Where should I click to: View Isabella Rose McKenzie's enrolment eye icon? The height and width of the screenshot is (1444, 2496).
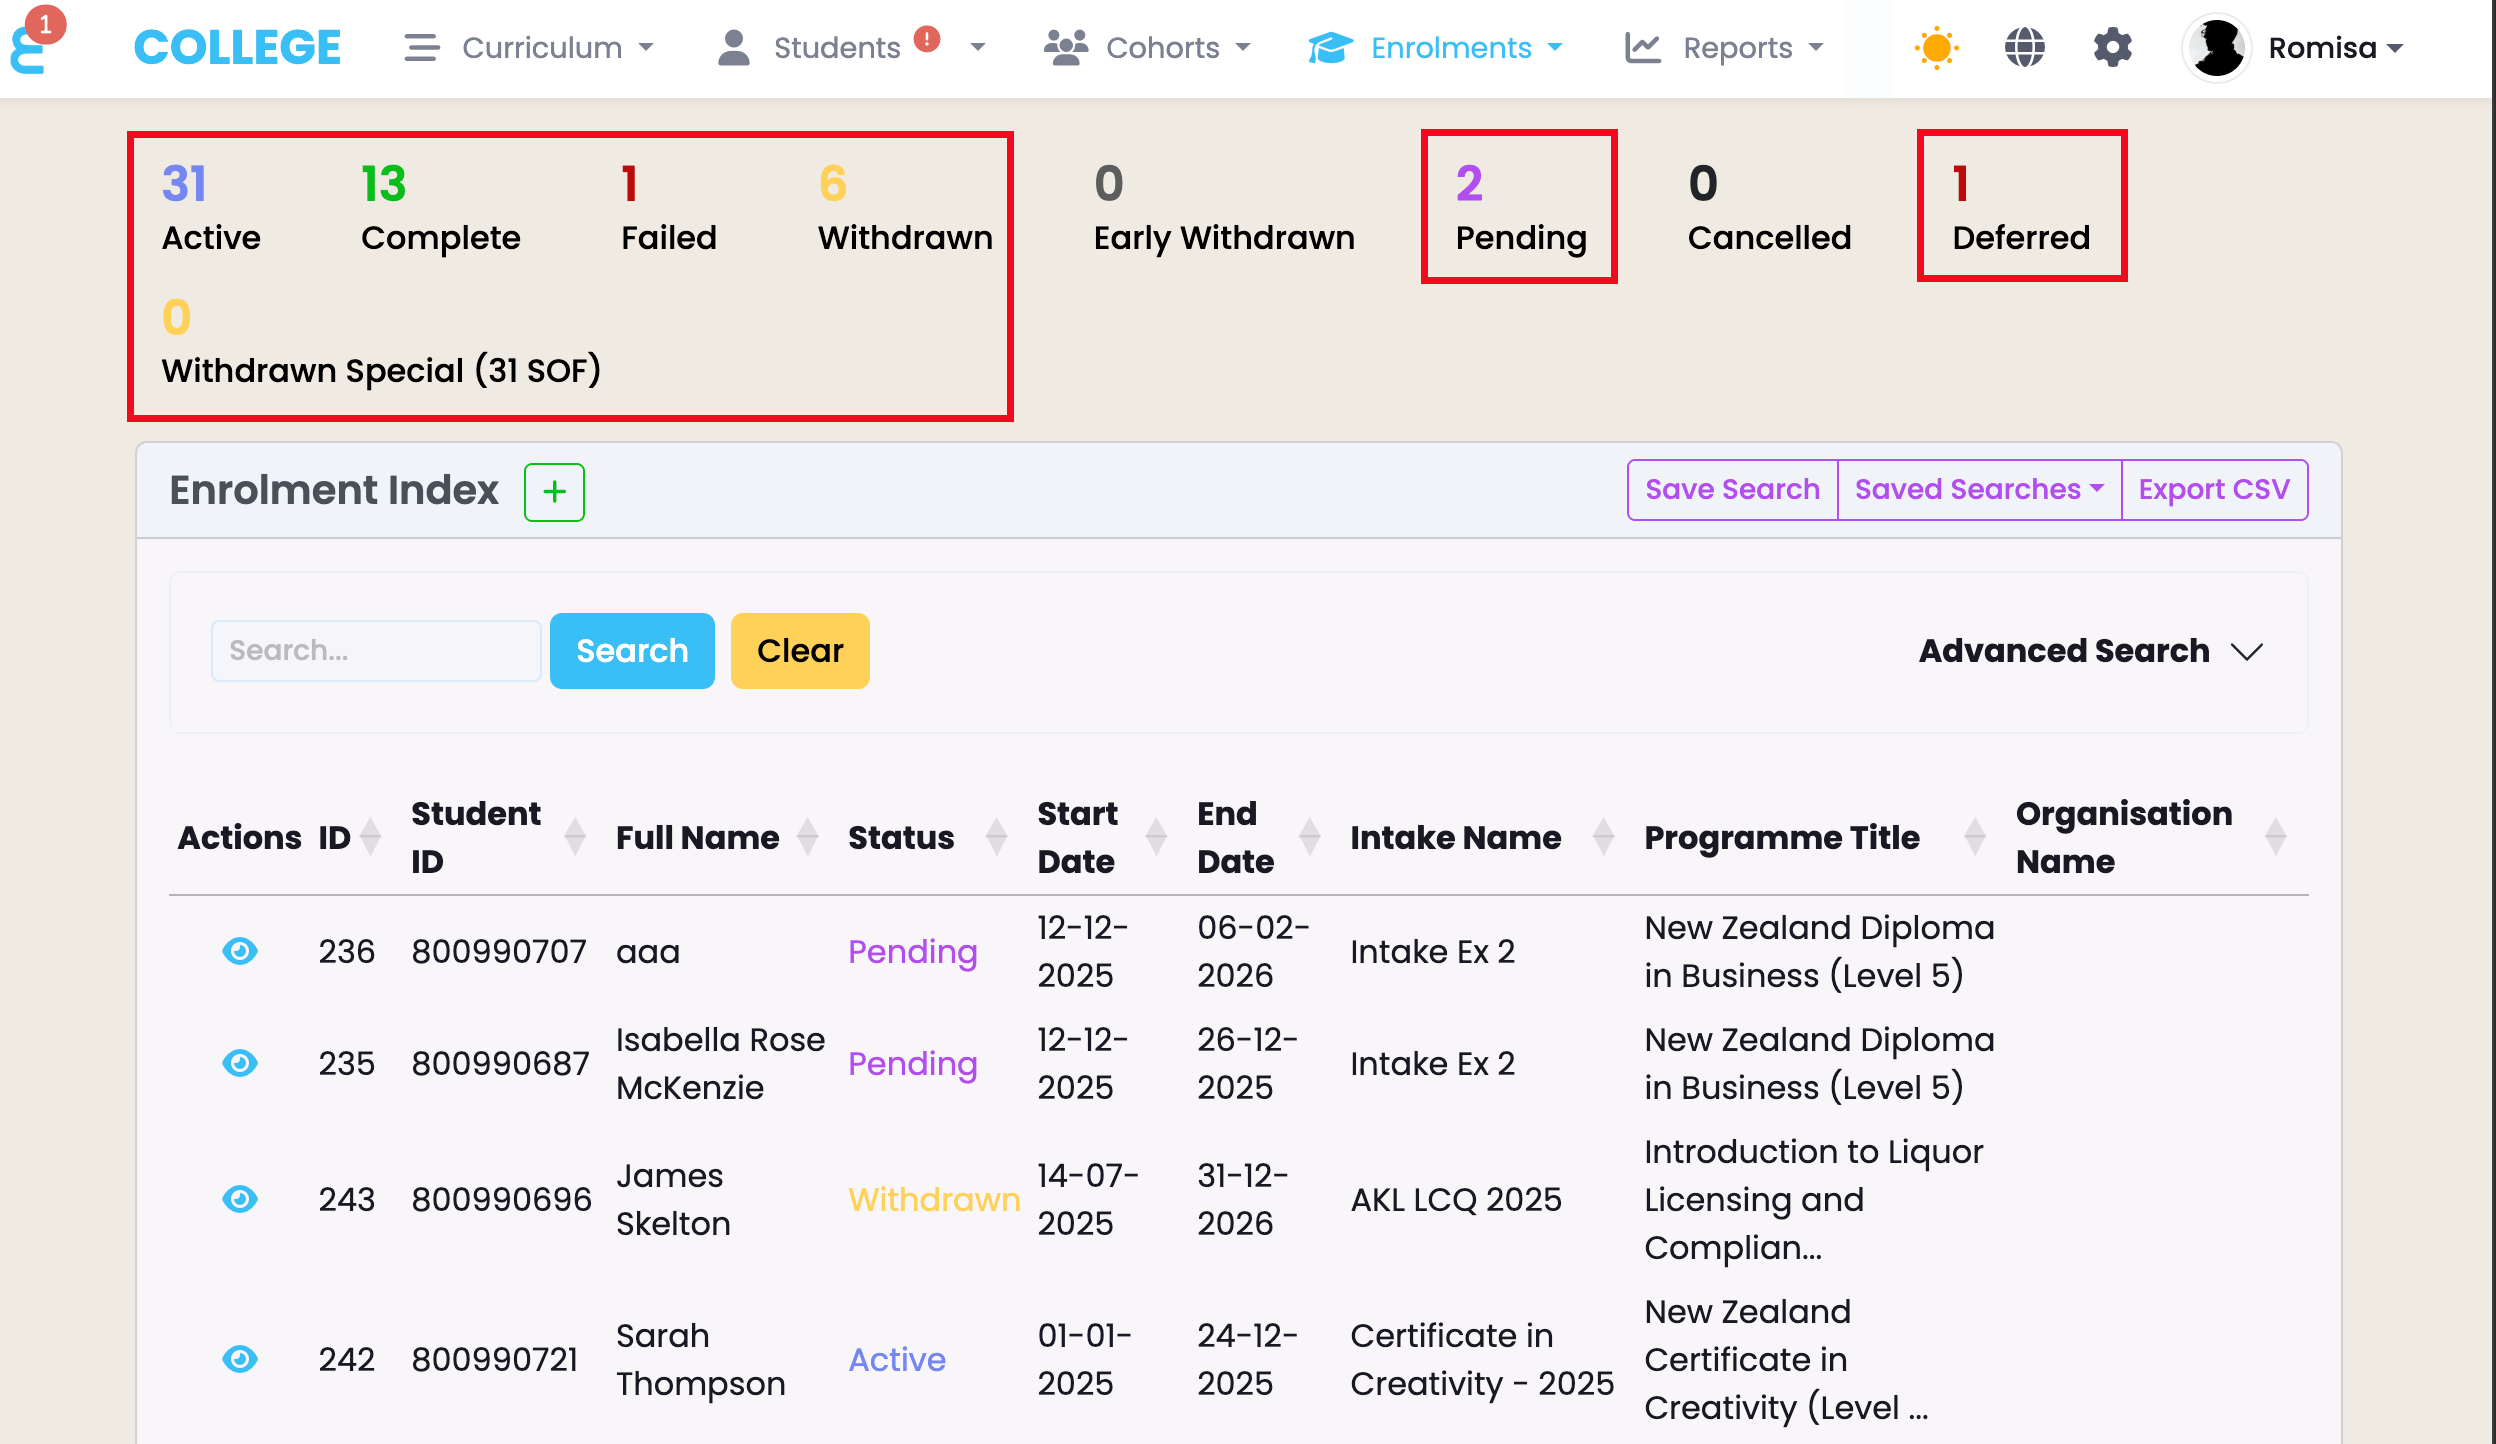239,1063
